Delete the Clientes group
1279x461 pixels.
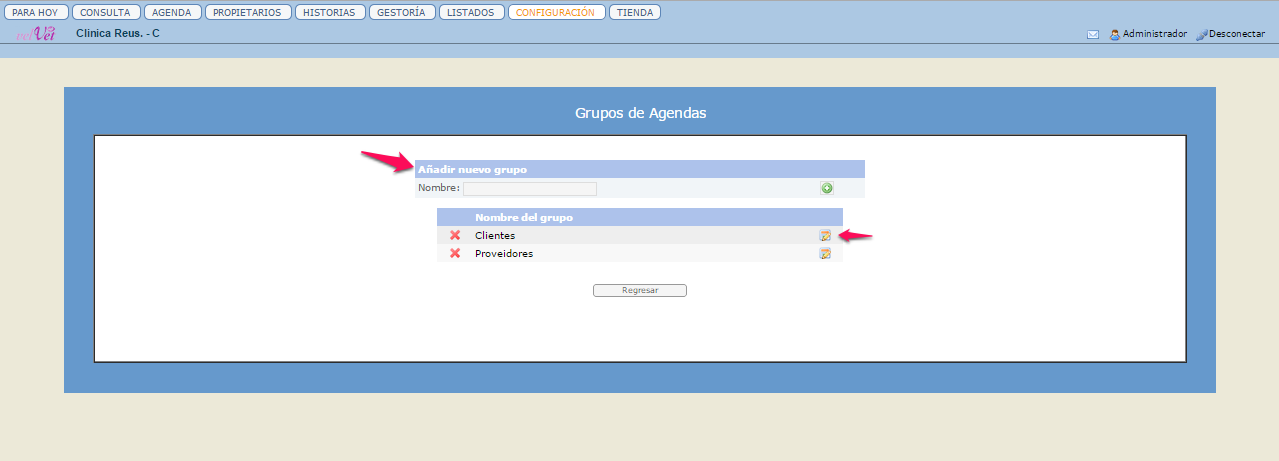(455, 235)
